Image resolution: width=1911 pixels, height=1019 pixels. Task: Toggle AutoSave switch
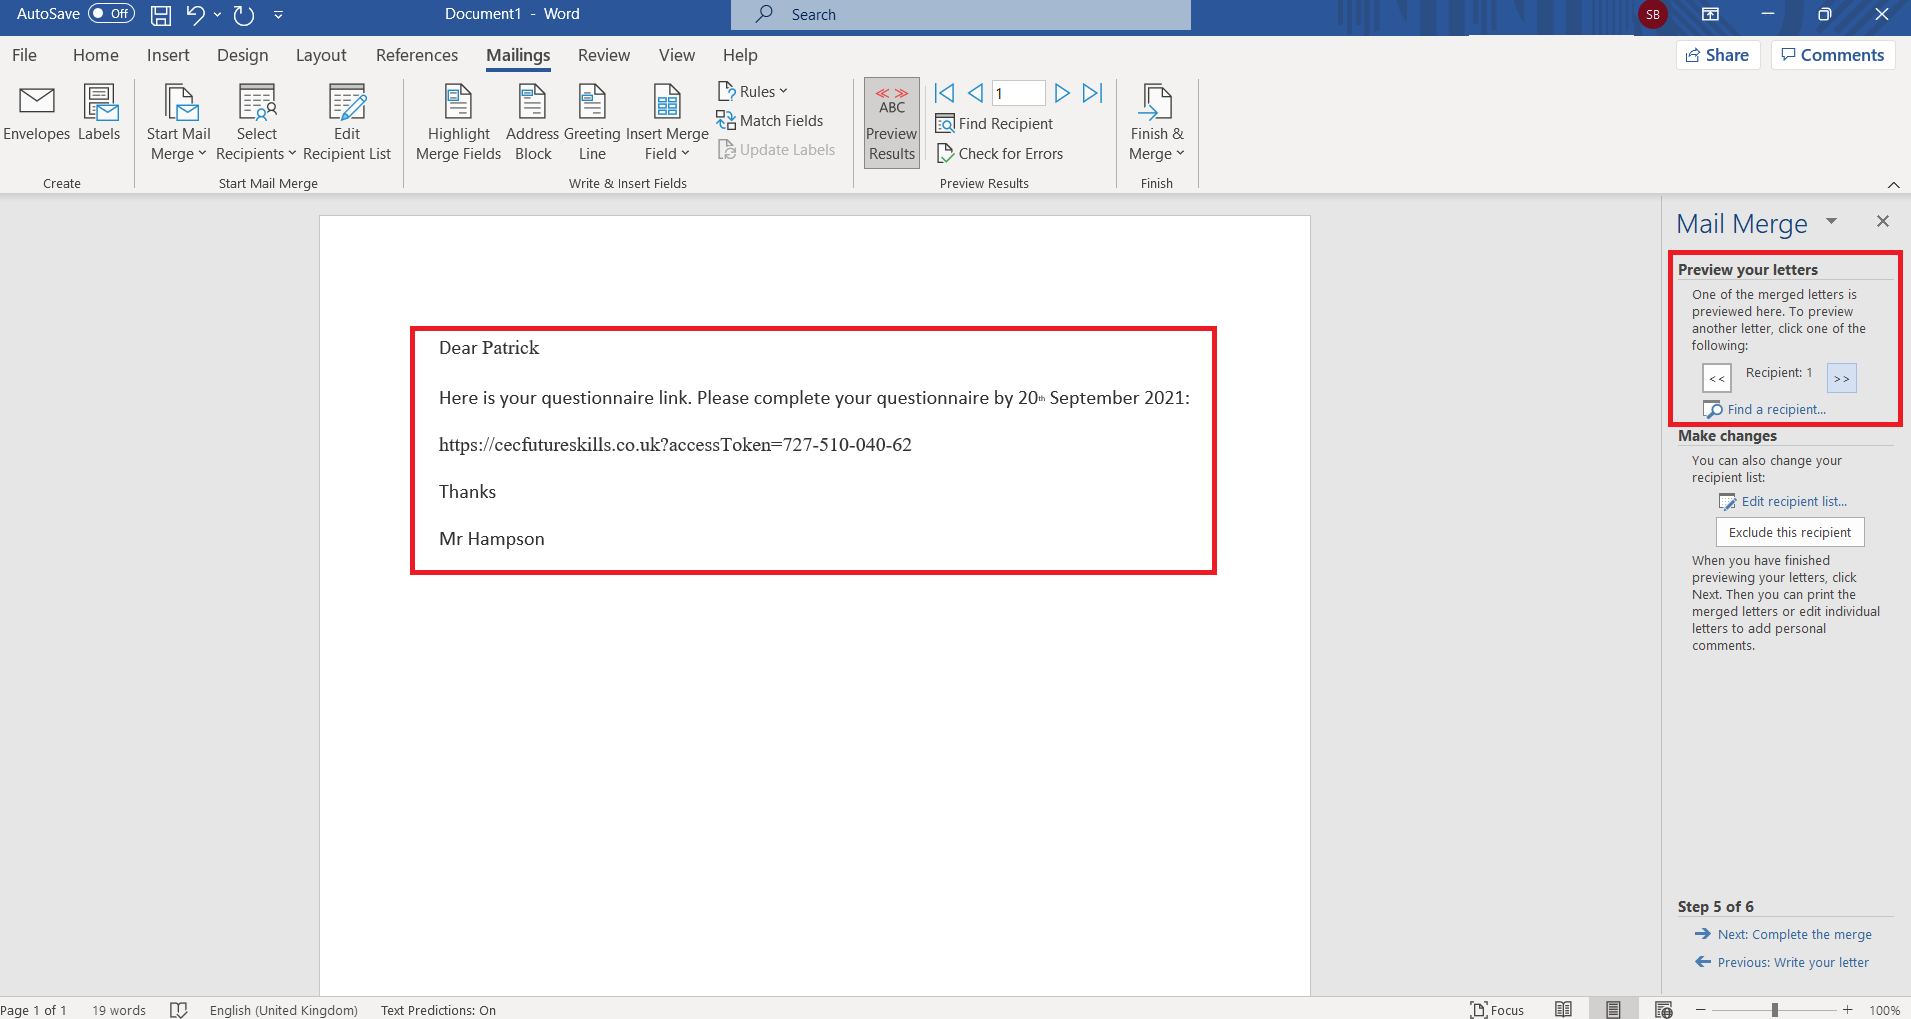pyautogui.click(x=111, y=14)
